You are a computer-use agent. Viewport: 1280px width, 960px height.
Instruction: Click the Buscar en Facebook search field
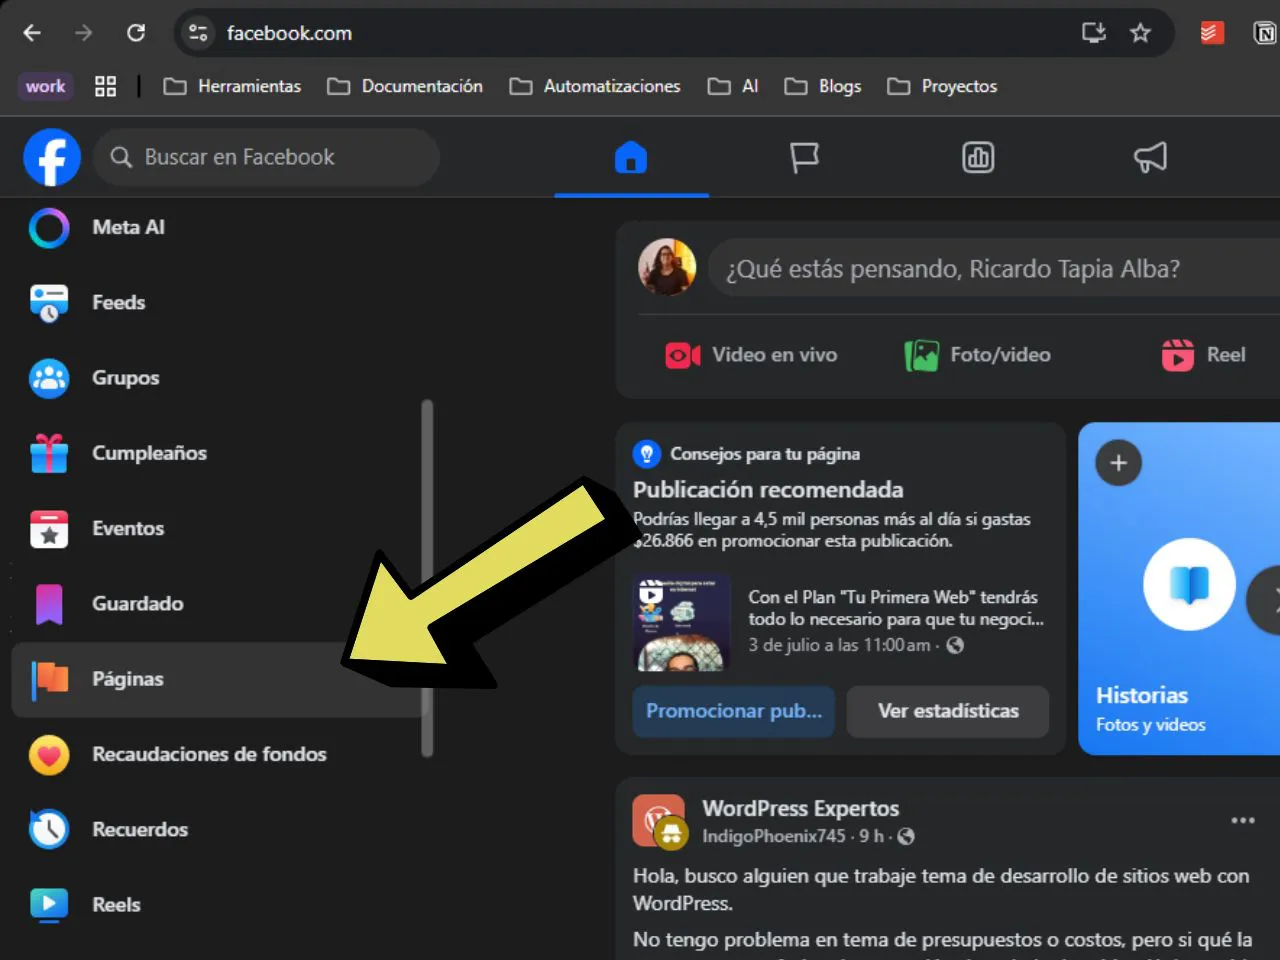pos(266,157)
